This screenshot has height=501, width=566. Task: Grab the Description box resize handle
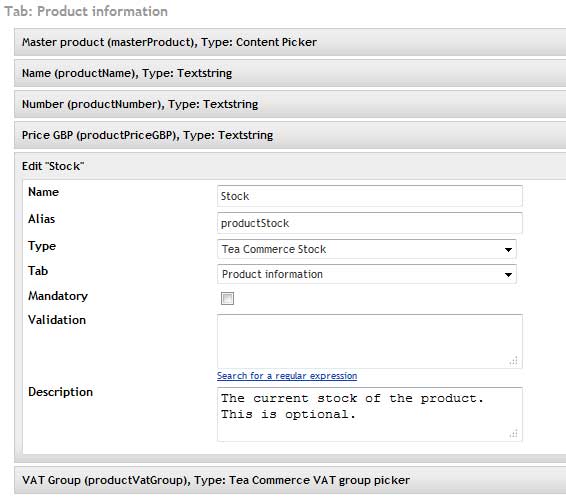pos(514,434)
